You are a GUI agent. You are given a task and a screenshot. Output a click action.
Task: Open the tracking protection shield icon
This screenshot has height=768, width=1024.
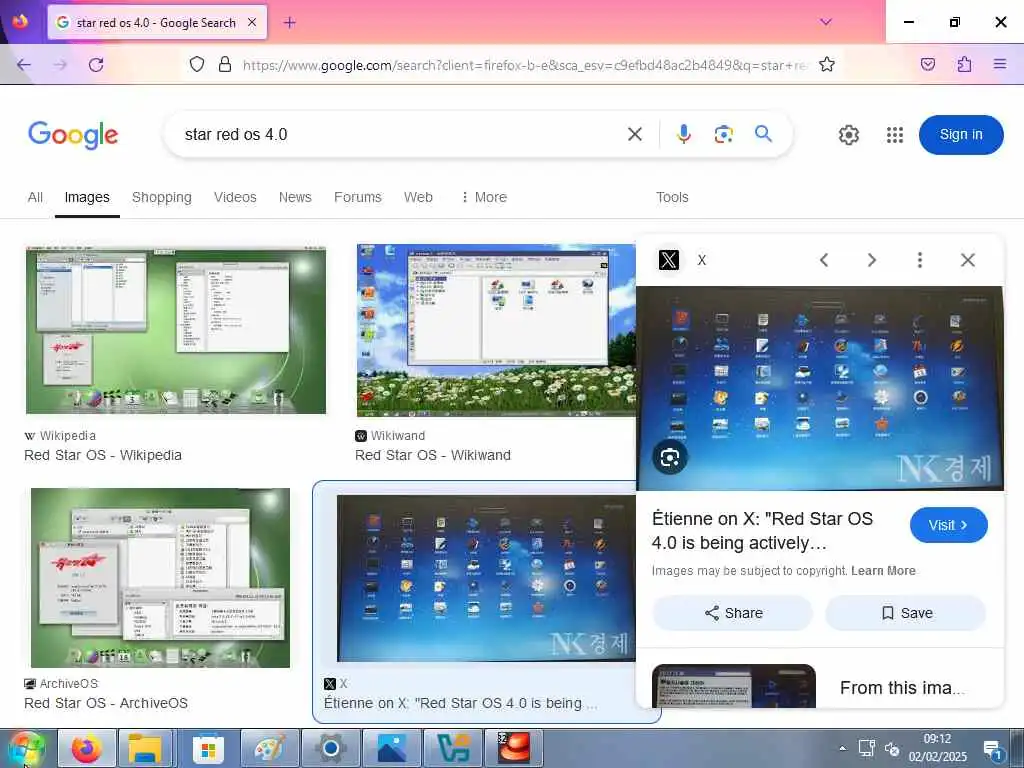[x=197, y=64]
